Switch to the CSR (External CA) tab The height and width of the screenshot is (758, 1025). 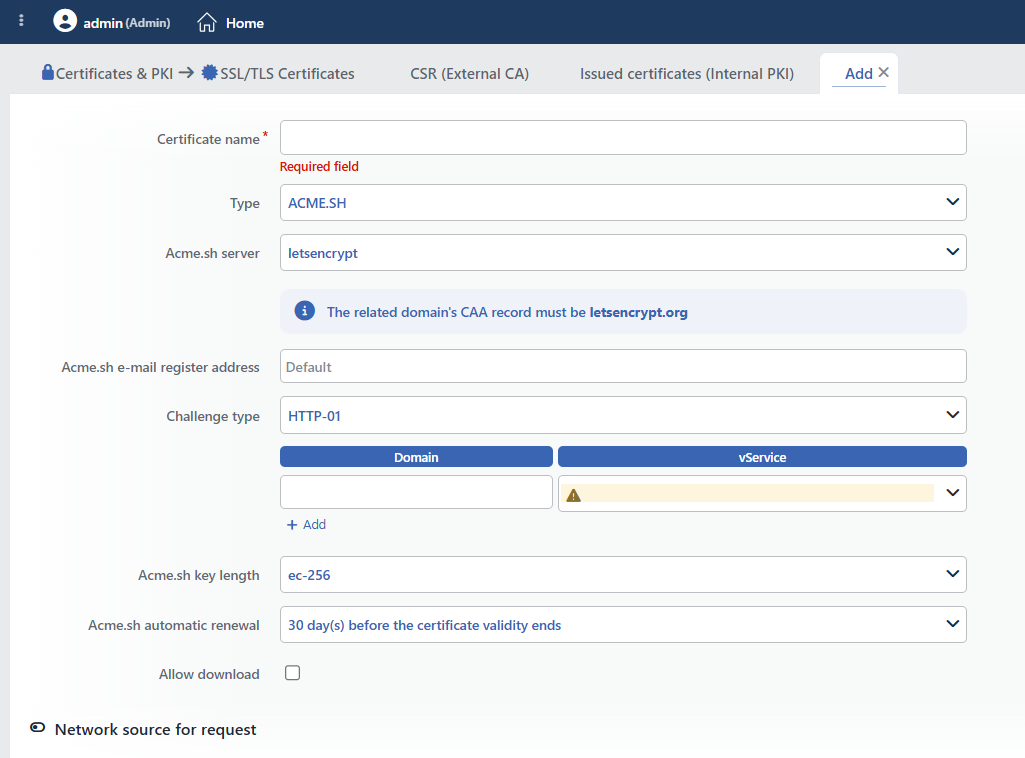tap(469, 74)
